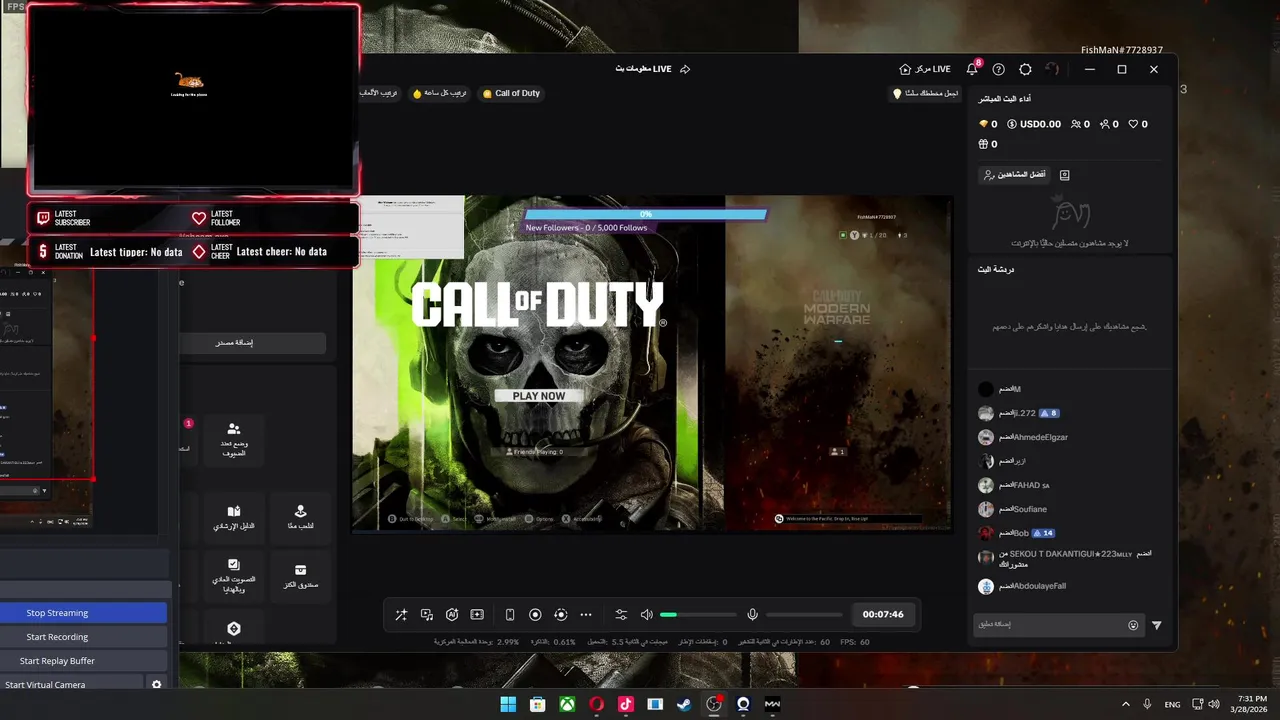The height and width of the screenshot is (720, 1280).
Task: Mute the speaker audio icon
Action: (x=646, y=615)
